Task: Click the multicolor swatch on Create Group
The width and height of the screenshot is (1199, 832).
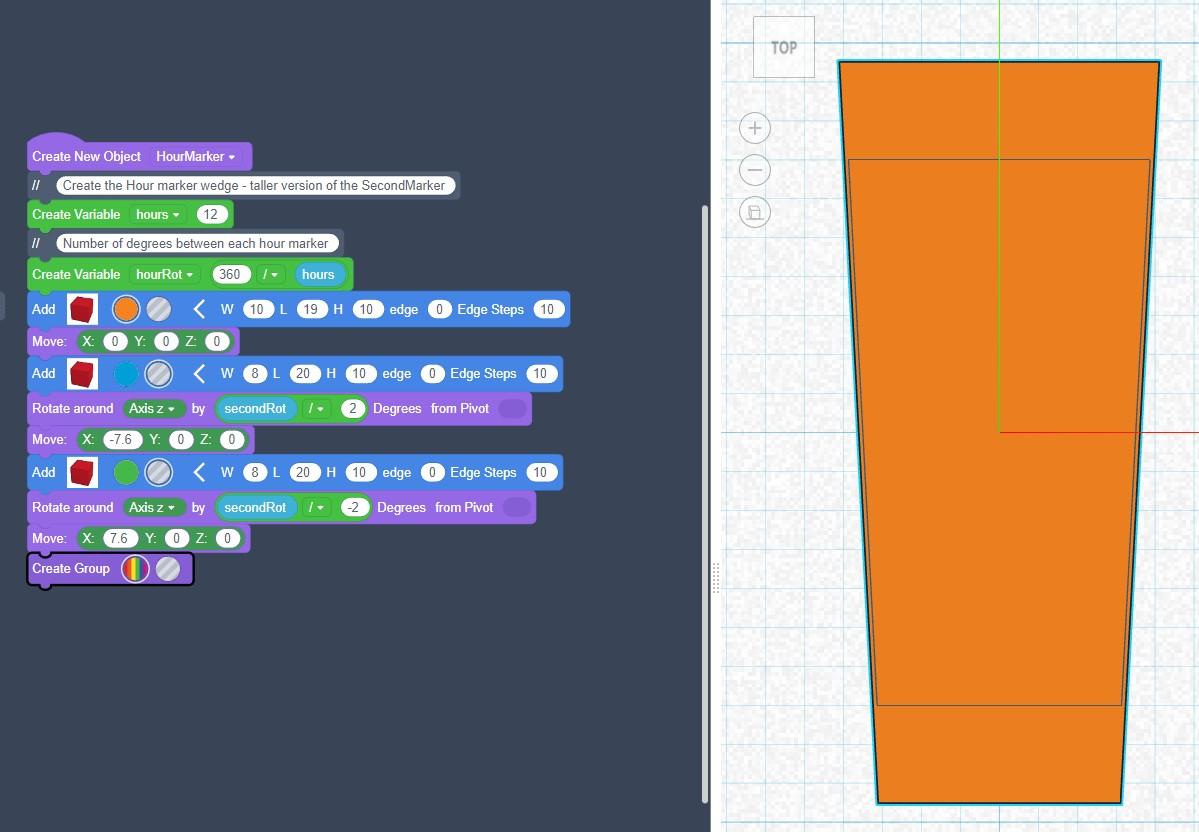Action: pyautogui.click(x=135, y=569)
